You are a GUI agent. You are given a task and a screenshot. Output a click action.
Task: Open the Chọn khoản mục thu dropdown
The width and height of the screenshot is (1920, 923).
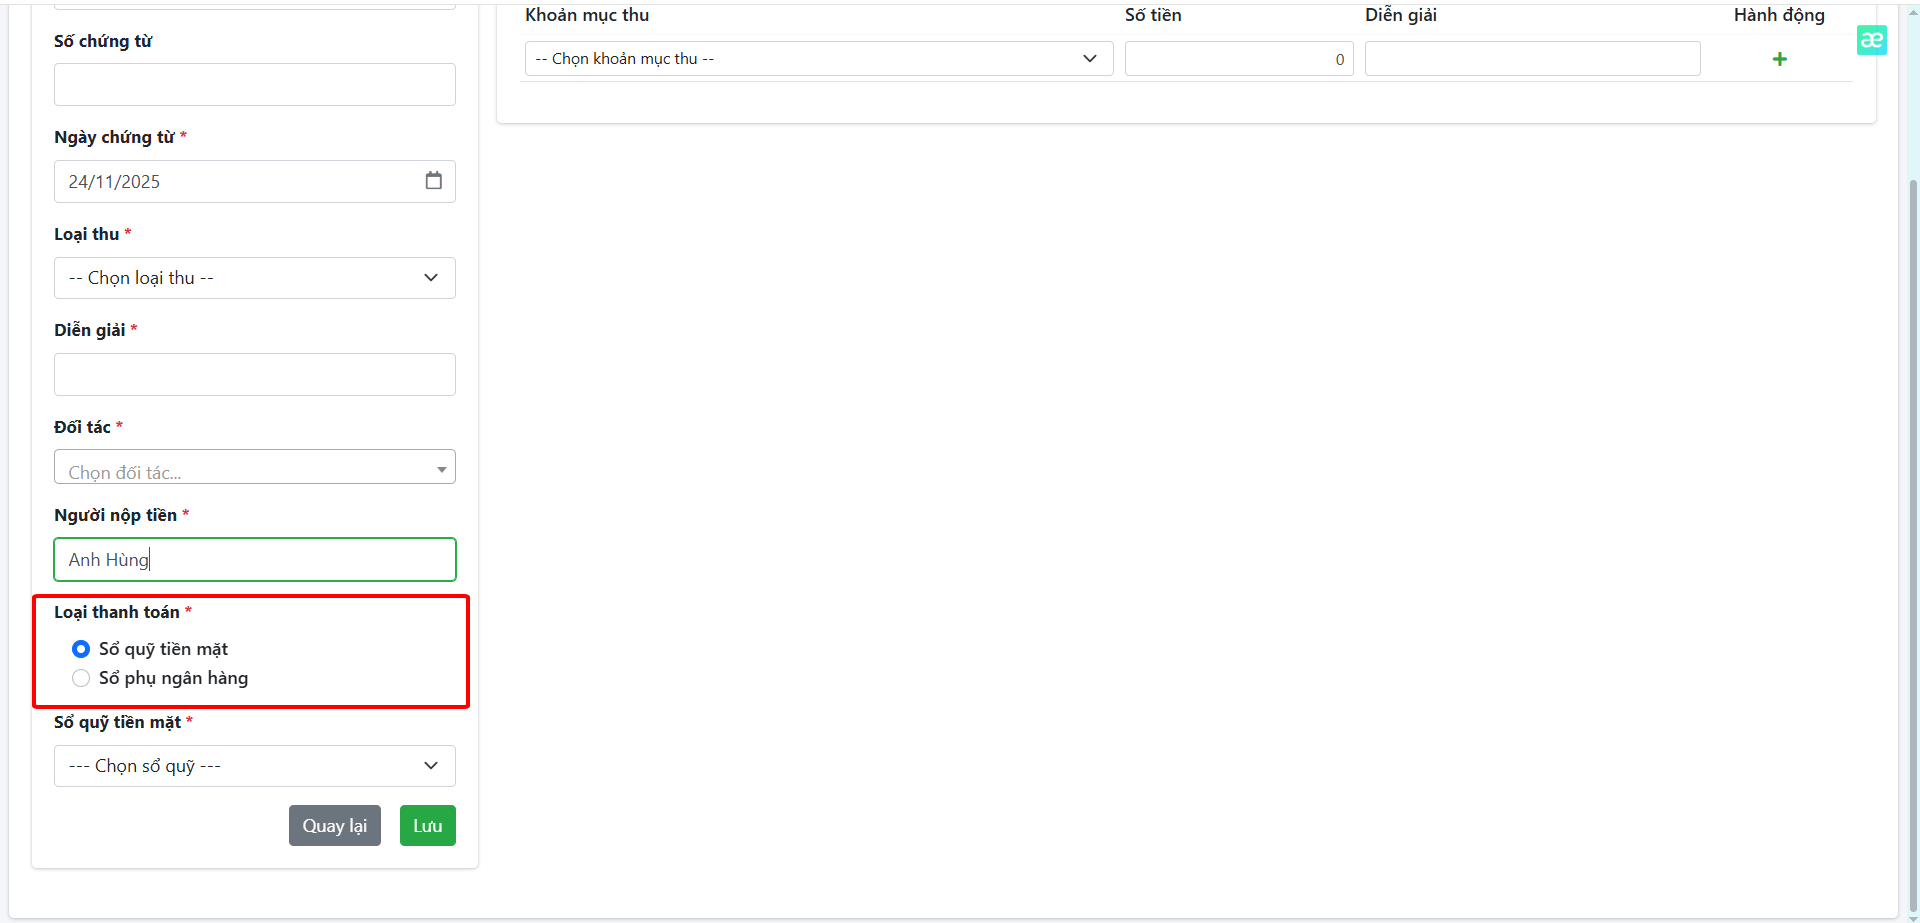(x=818, y=59)
